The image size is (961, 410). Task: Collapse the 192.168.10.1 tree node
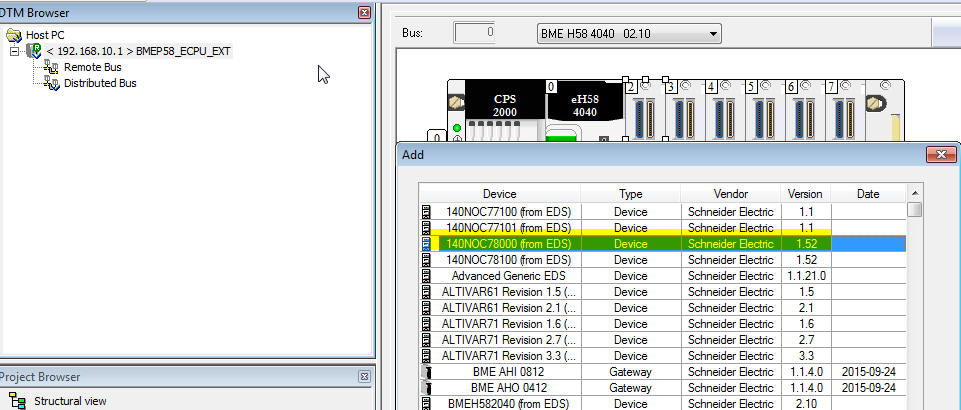(x=15, y=51)
